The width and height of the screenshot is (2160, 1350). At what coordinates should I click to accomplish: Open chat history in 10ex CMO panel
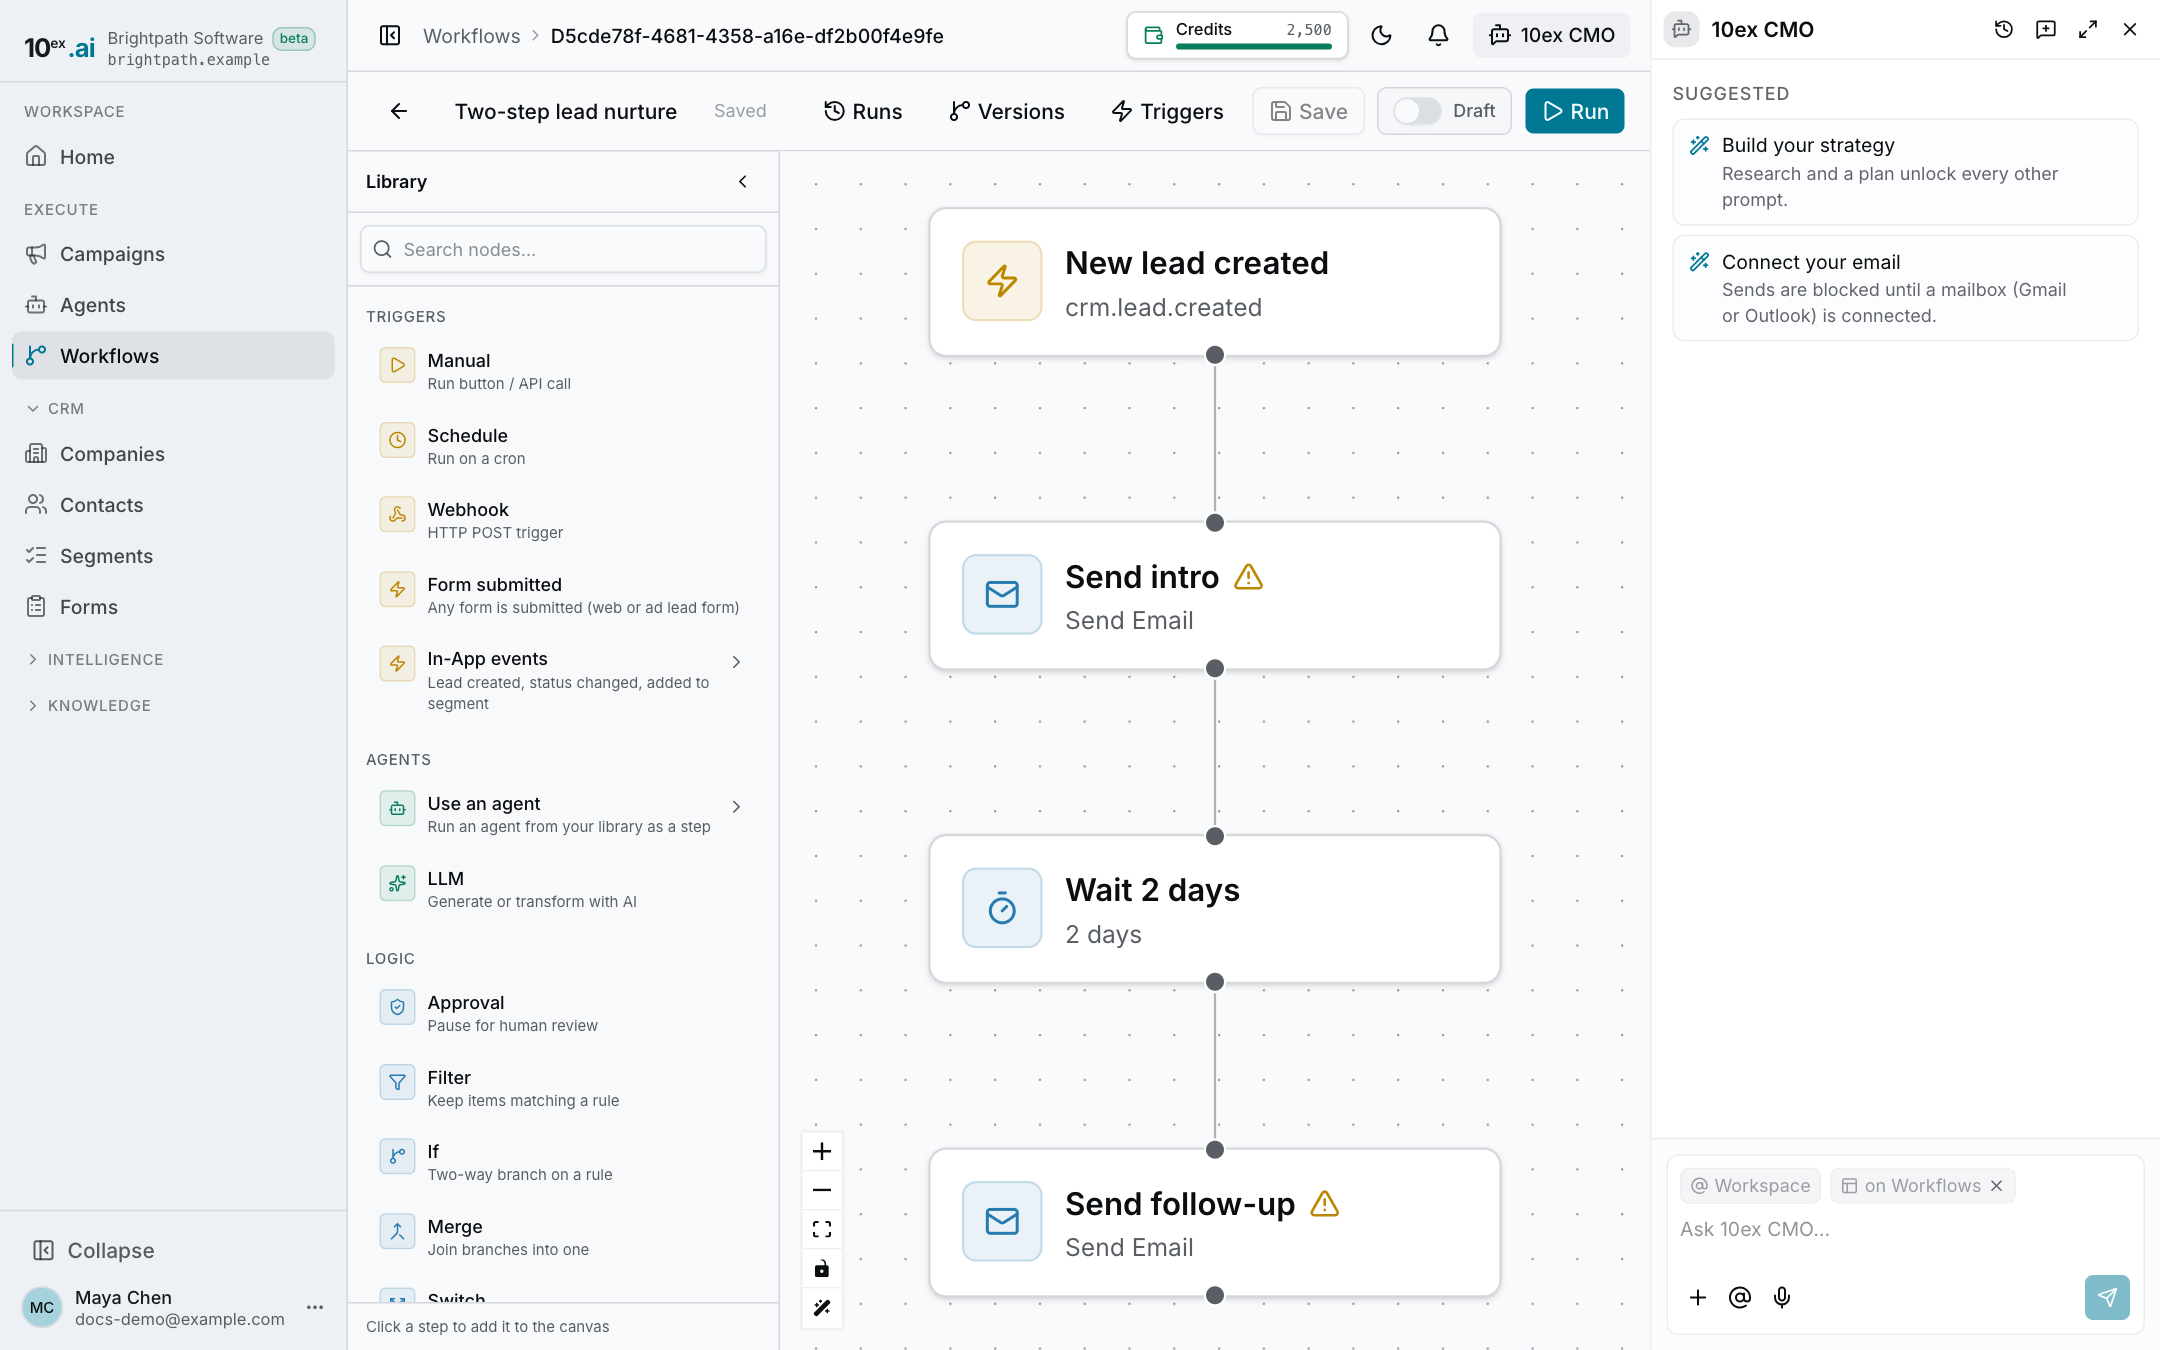2004,30
